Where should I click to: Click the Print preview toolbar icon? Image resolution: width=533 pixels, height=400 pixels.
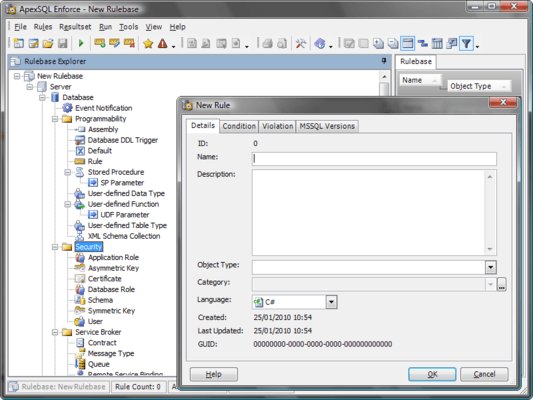[x=282, y=44]
